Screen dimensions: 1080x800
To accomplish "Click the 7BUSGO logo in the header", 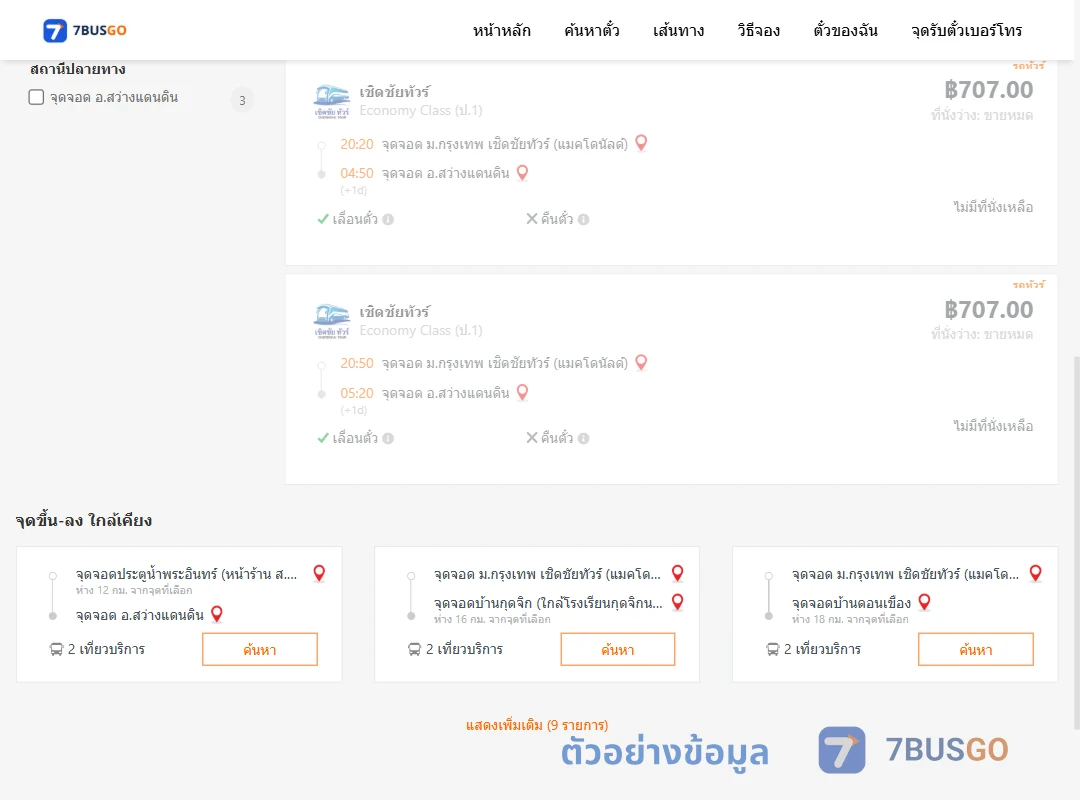I will tap(85, 30).
